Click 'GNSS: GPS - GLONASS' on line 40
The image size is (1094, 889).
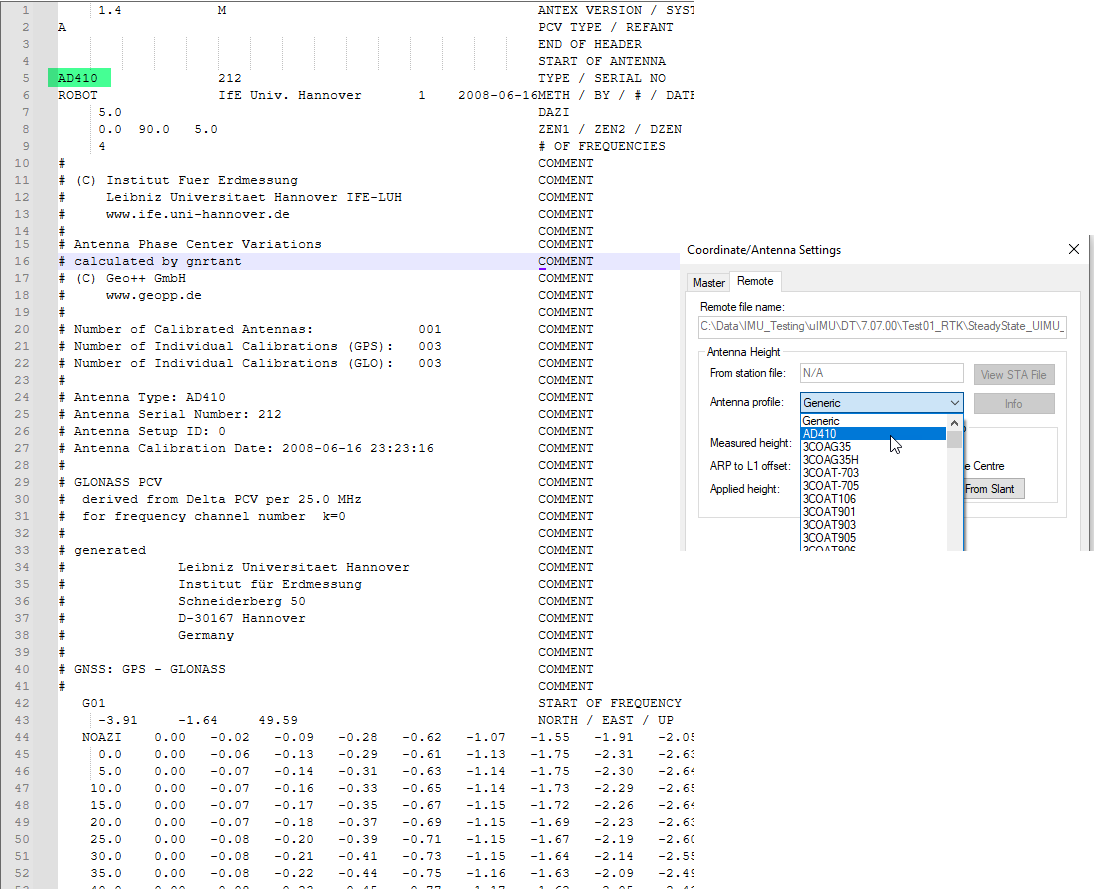pos(149,669)
